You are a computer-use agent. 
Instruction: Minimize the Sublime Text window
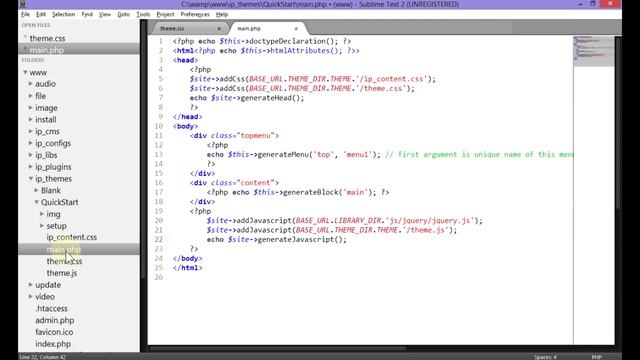[580, 4]
